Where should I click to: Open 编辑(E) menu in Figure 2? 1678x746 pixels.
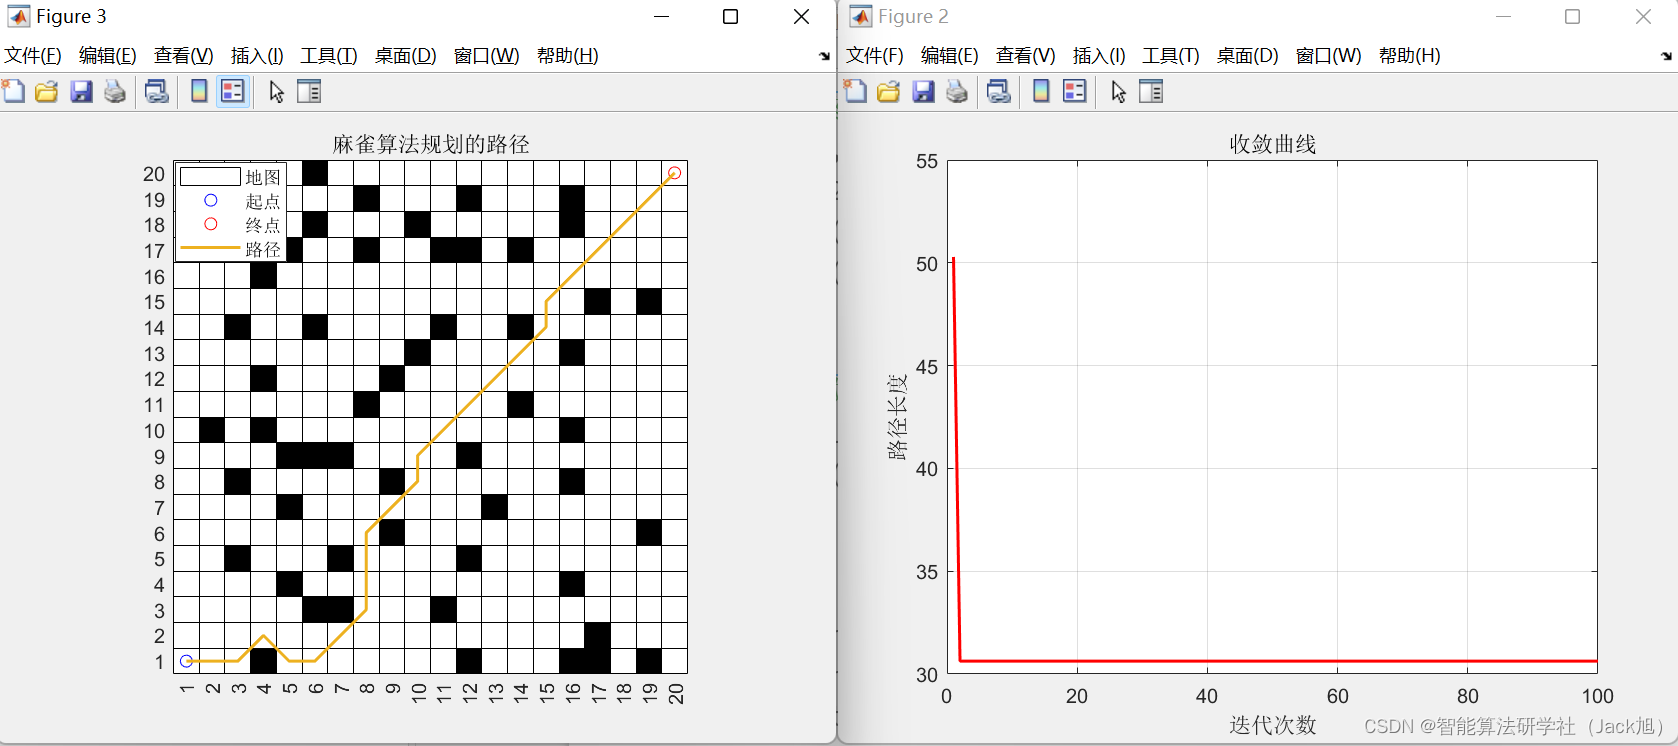950,56
